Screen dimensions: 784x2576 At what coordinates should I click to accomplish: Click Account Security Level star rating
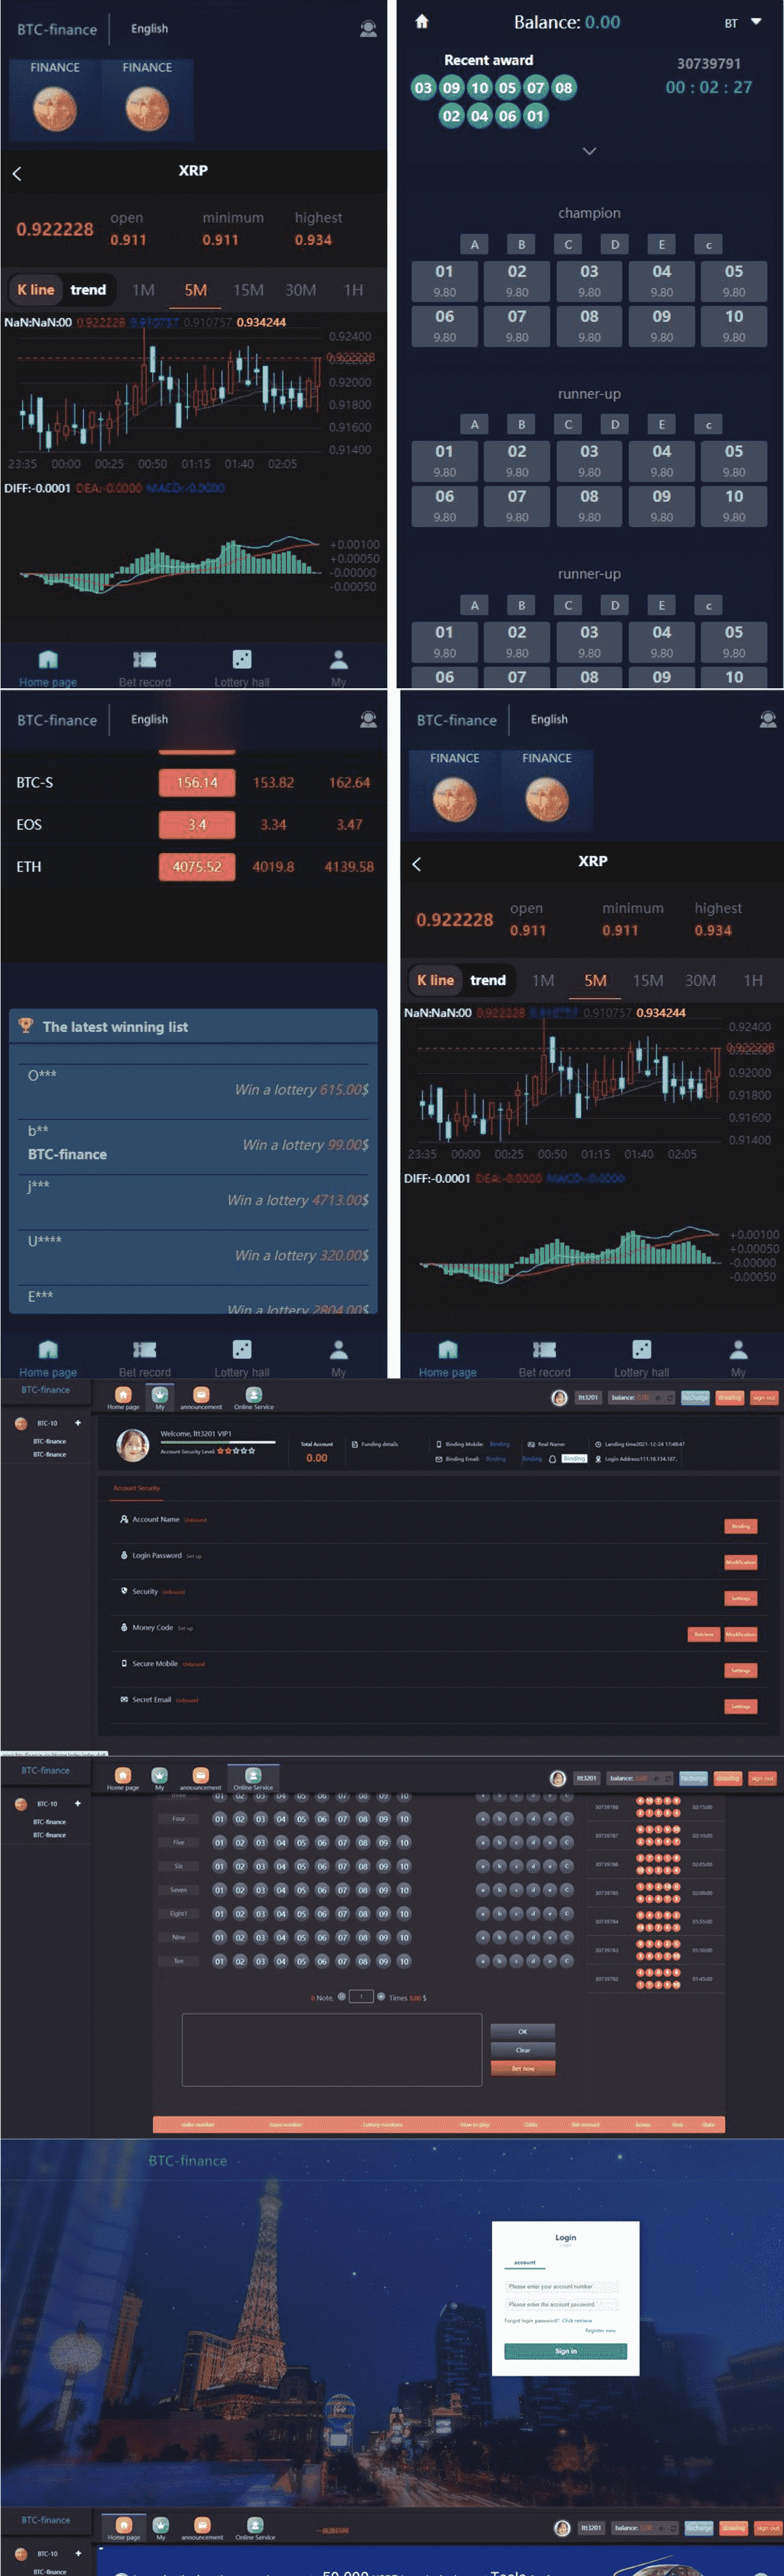tap(236, 1450)
